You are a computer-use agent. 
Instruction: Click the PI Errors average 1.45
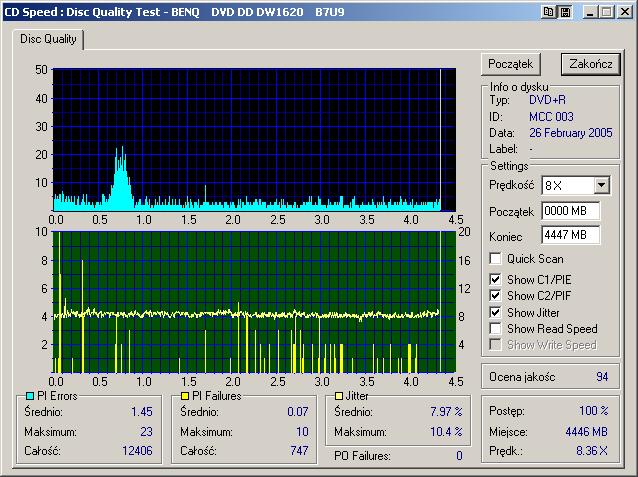point(142,412)
